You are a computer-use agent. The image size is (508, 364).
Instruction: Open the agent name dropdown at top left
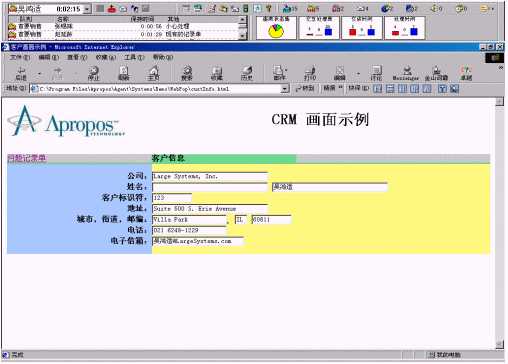pyautogui.click(x=87, y=9)
